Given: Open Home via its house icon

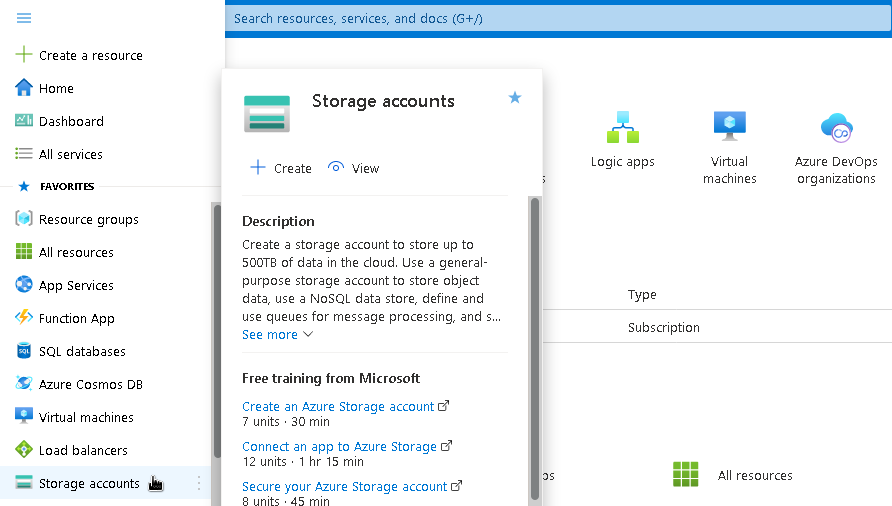Looking at the screenshot, I should tap(24, 88).
